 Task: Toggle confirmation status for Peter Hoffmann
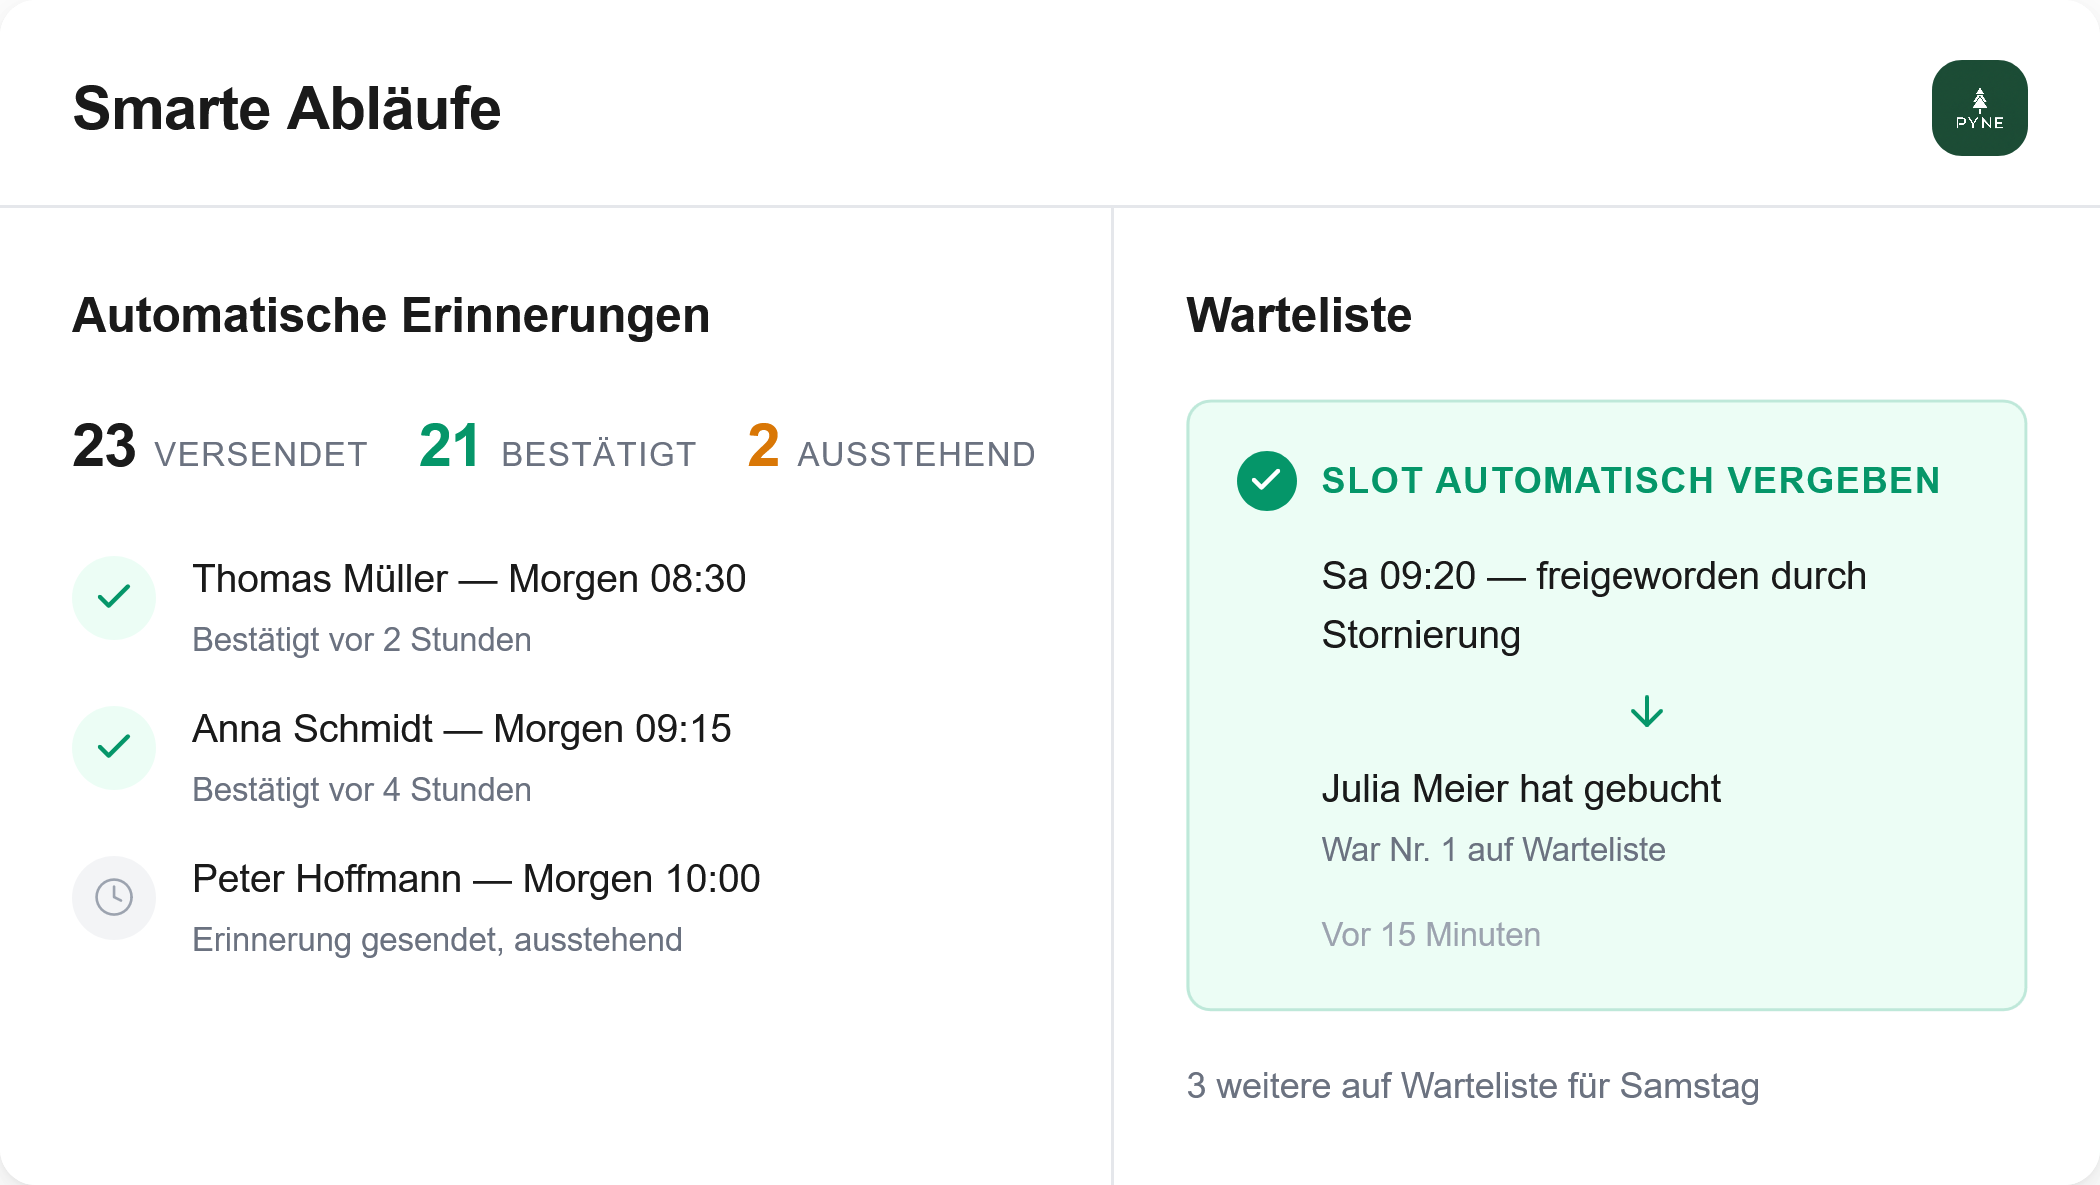tap(113, 897)
